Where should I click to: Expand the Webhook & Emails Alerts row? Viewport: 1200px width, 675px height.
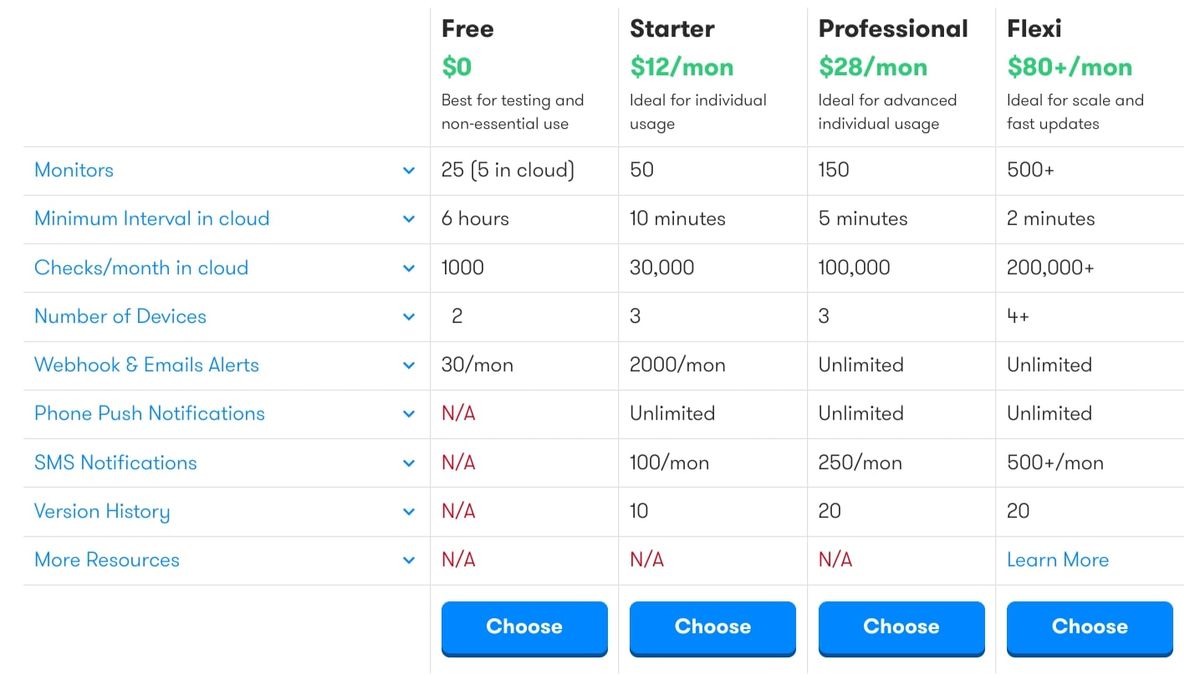coord(409,365)
